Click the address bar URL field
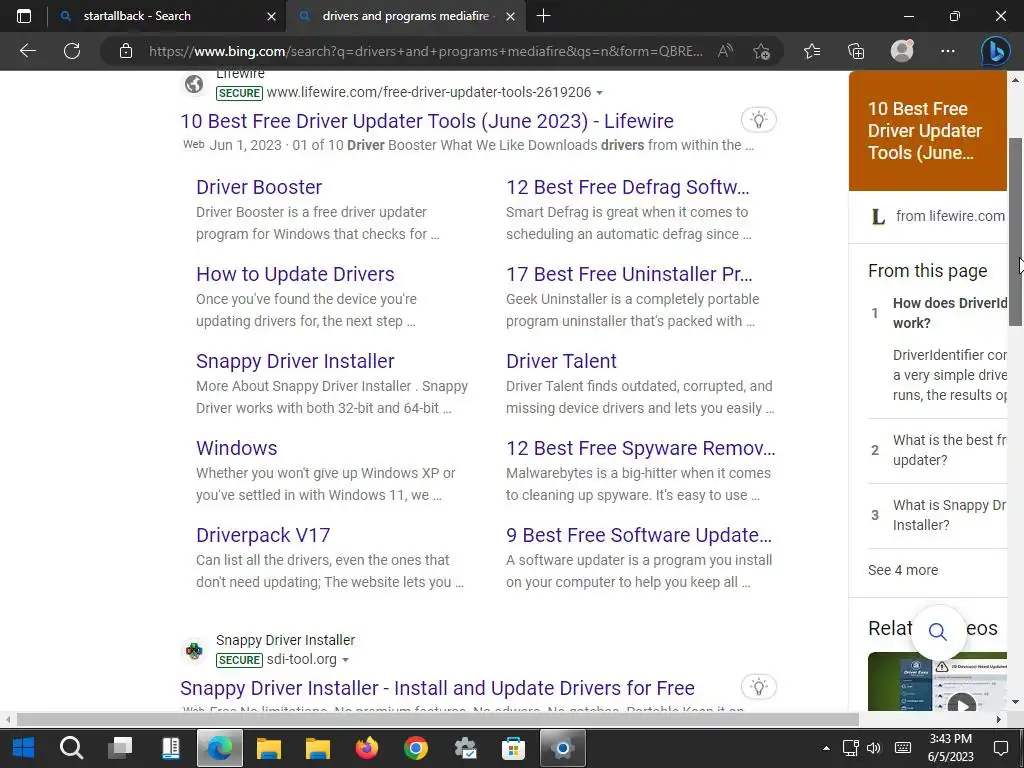The width and height of the screenshot is (1024, 768). click(x=426, y=51)
